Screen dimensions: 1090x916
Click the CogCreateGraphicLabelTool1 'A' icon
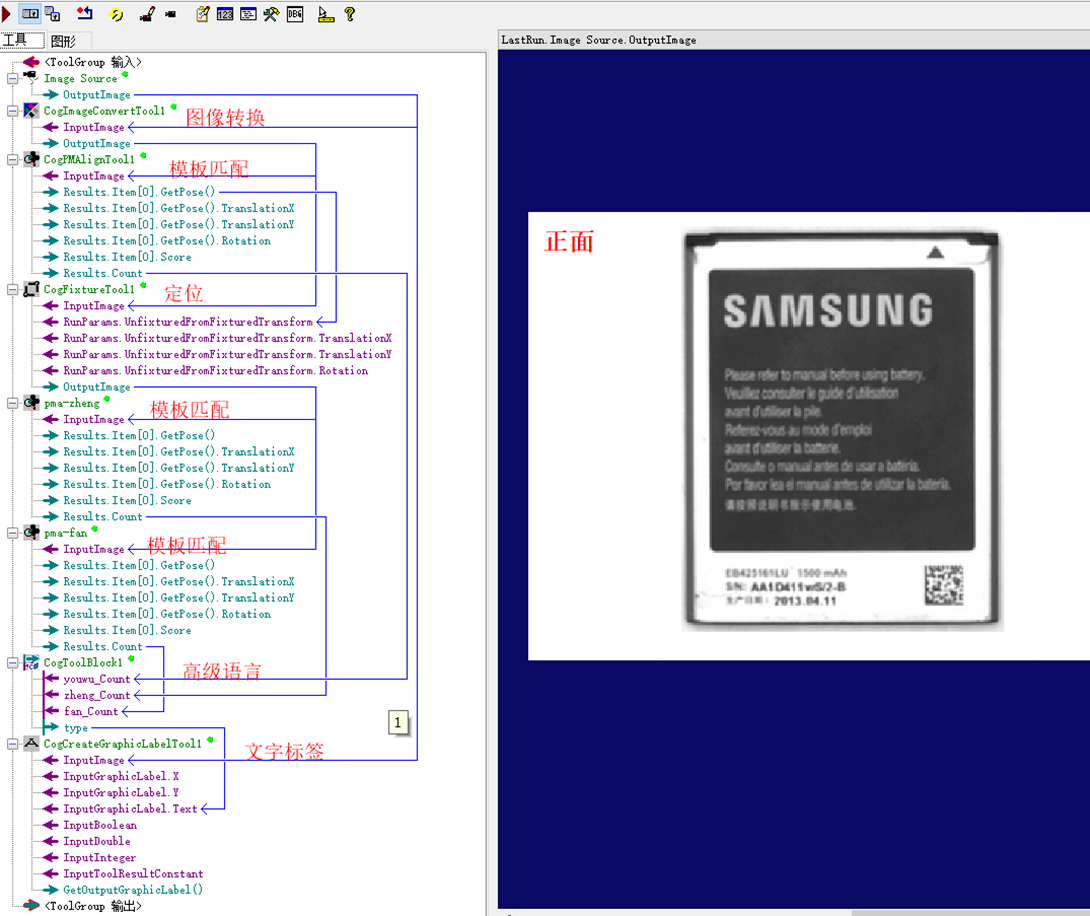click(x=31, y=744)
